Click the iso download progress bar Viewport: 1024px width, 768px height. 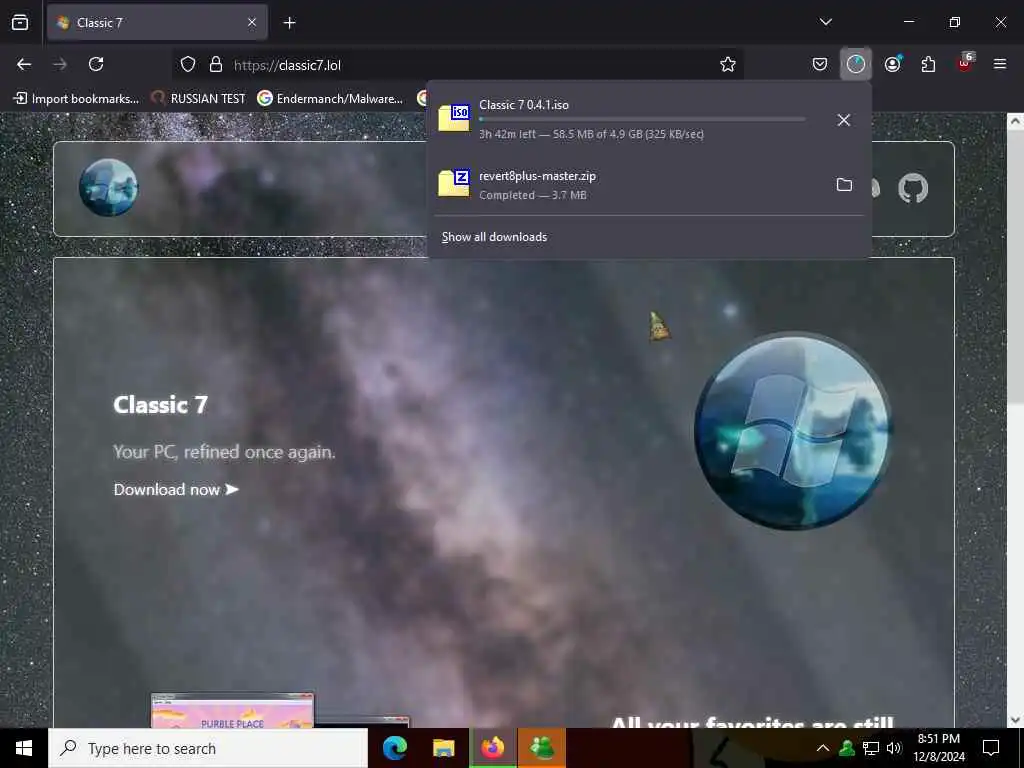pyautogui.click(x=642, y=120)
